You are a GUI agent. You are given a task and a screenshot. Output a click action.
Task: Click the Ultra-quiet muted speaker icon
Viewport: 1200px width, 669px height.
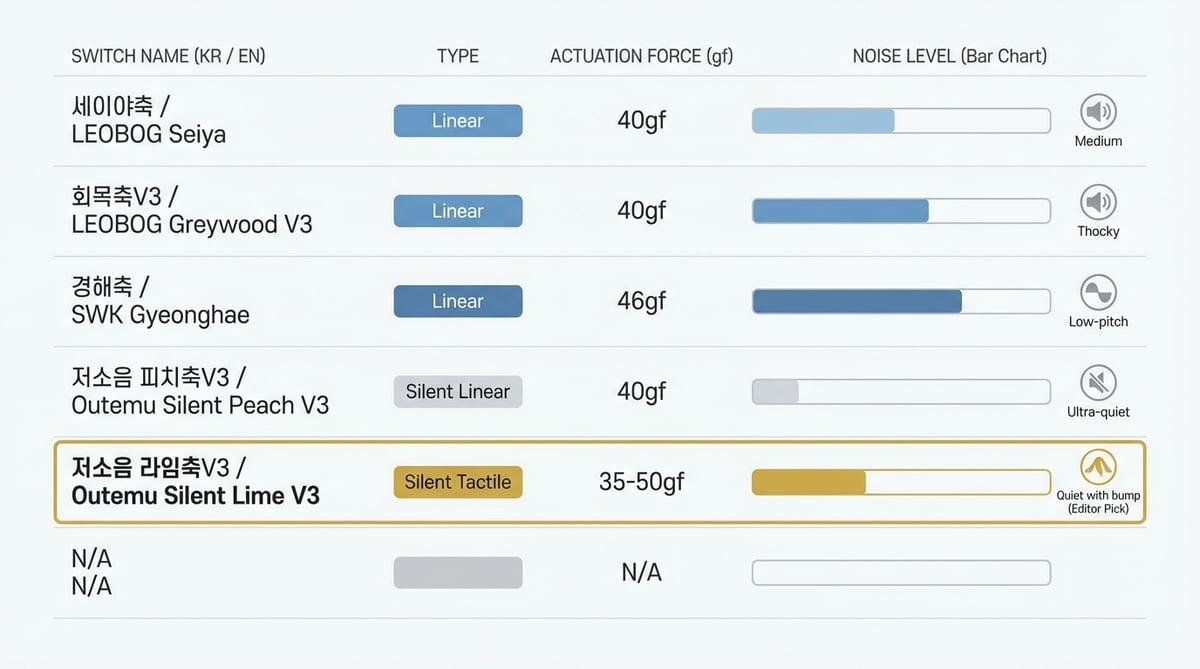click(x=1098, y=383)
